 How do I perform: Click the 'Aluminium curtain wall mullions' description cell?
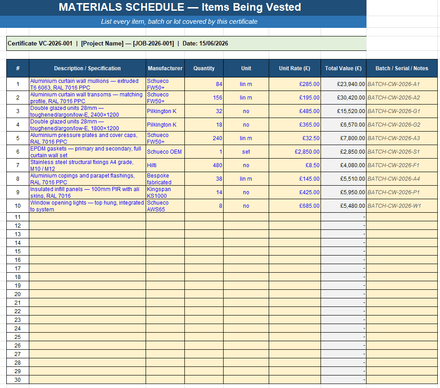tap(87, 84)
